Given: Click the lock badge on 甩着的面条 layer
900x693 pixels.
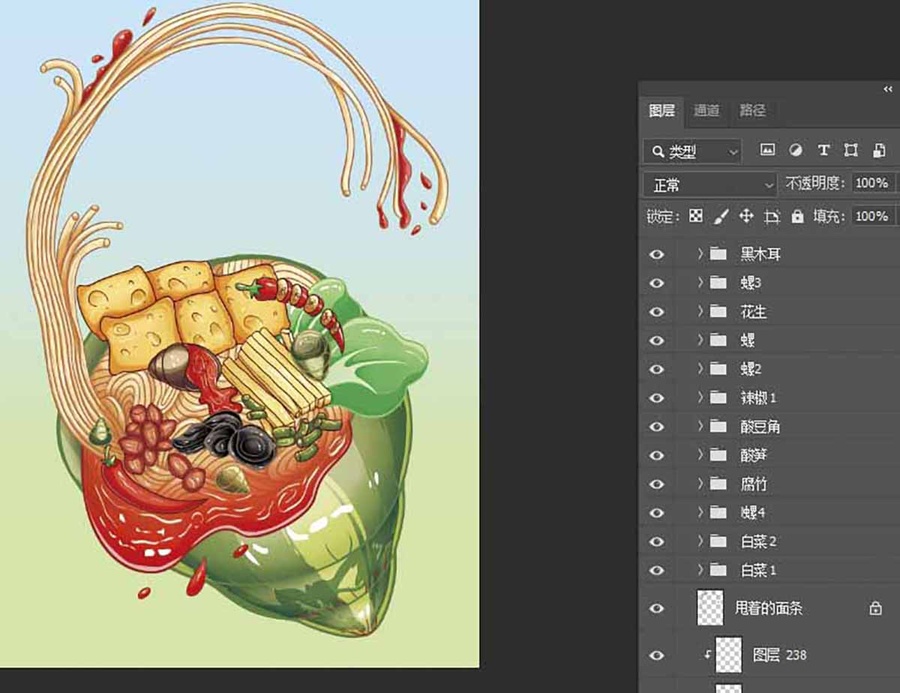Looking at the screenshot, I should pyautogui.click(x=875, y=608).
